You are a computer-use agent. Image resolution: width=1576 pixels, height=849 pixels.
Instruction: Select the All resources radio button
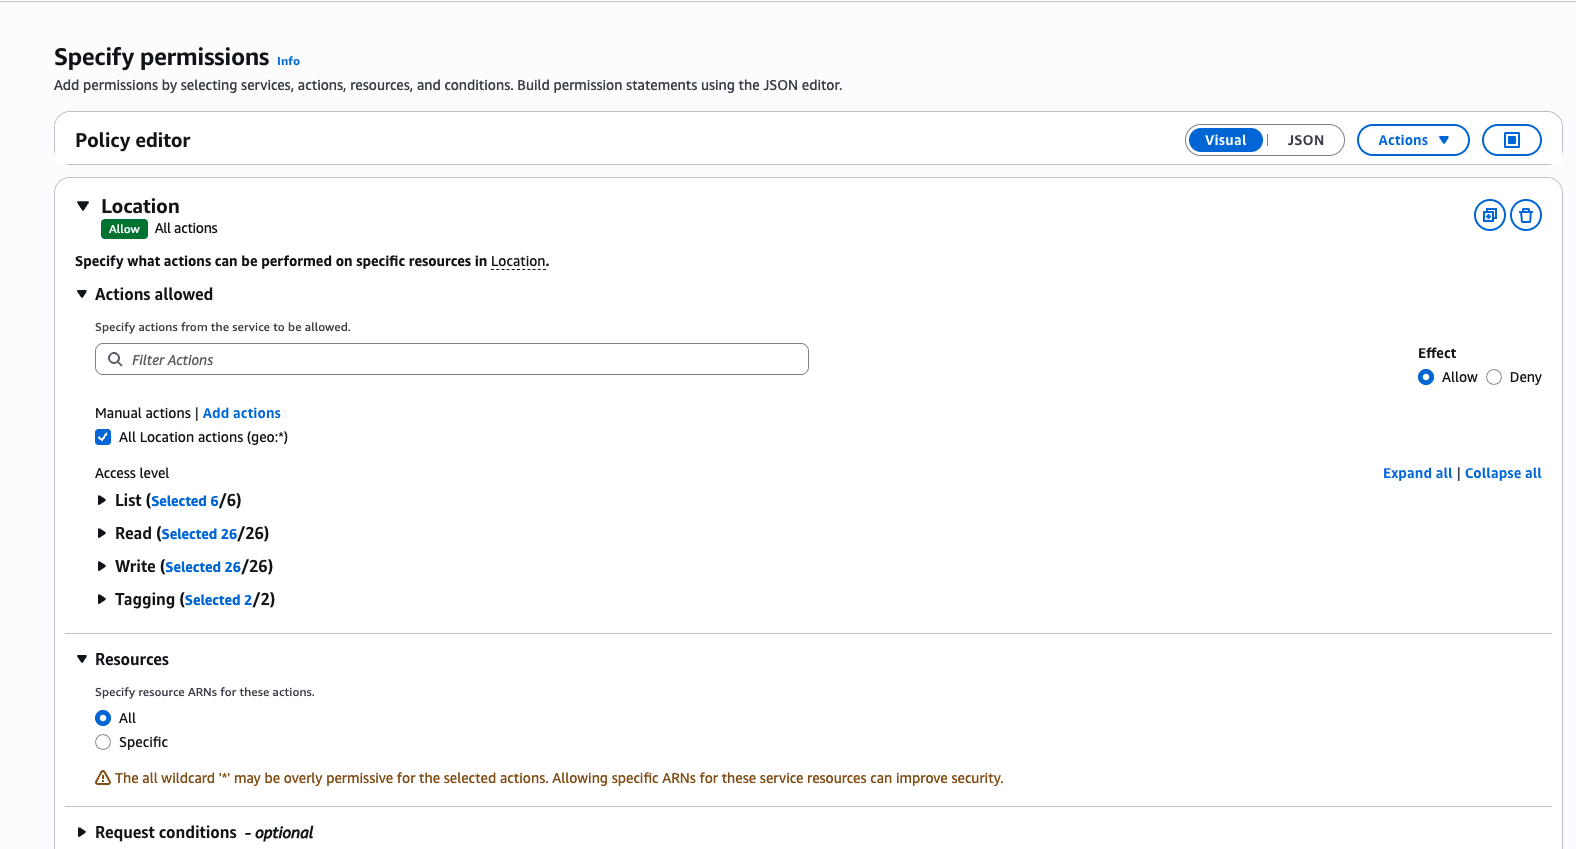click(x=103, y=718)
